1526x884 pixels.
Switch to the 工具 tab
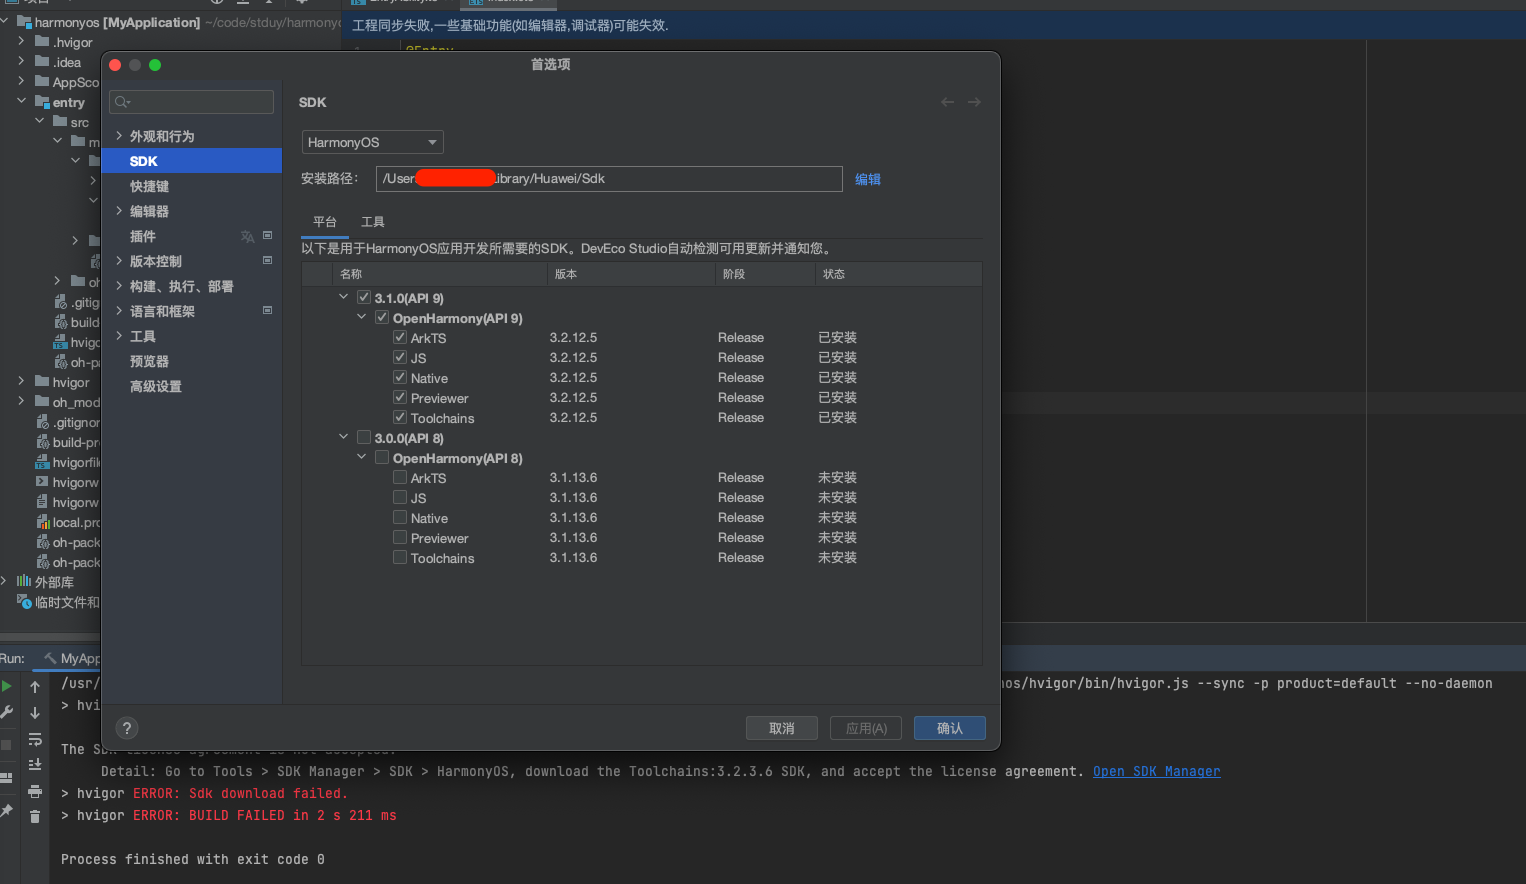click(373, 222)
